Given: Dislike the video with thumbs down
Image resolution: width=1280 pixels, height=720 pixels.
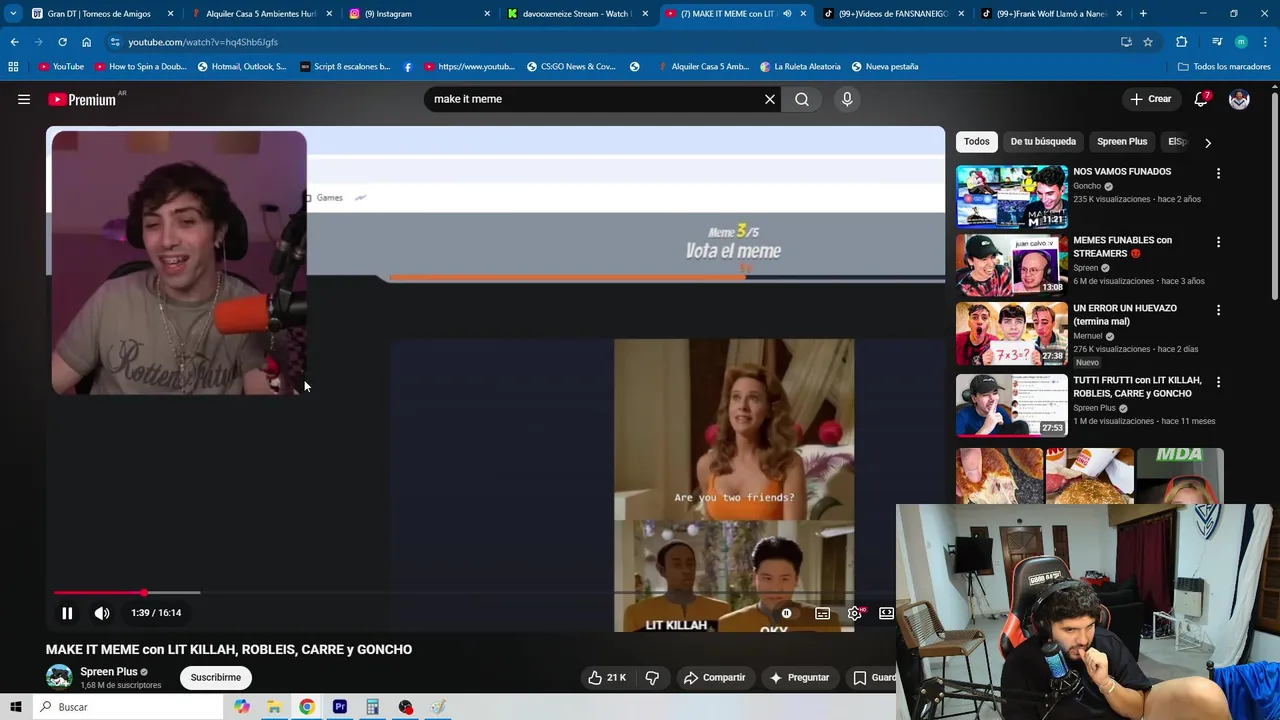Looking at the screenshot, I should 652,678.
